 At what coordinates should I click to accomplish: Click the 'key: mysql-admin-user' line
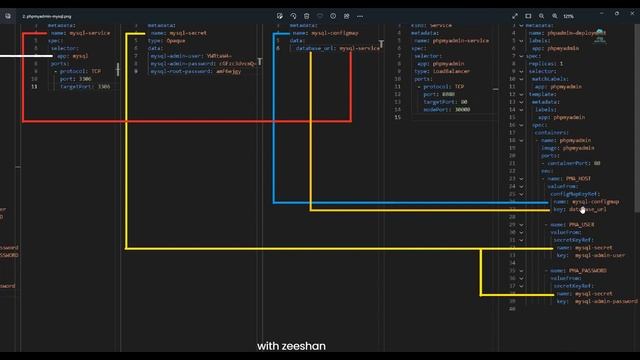coord(591,256)
